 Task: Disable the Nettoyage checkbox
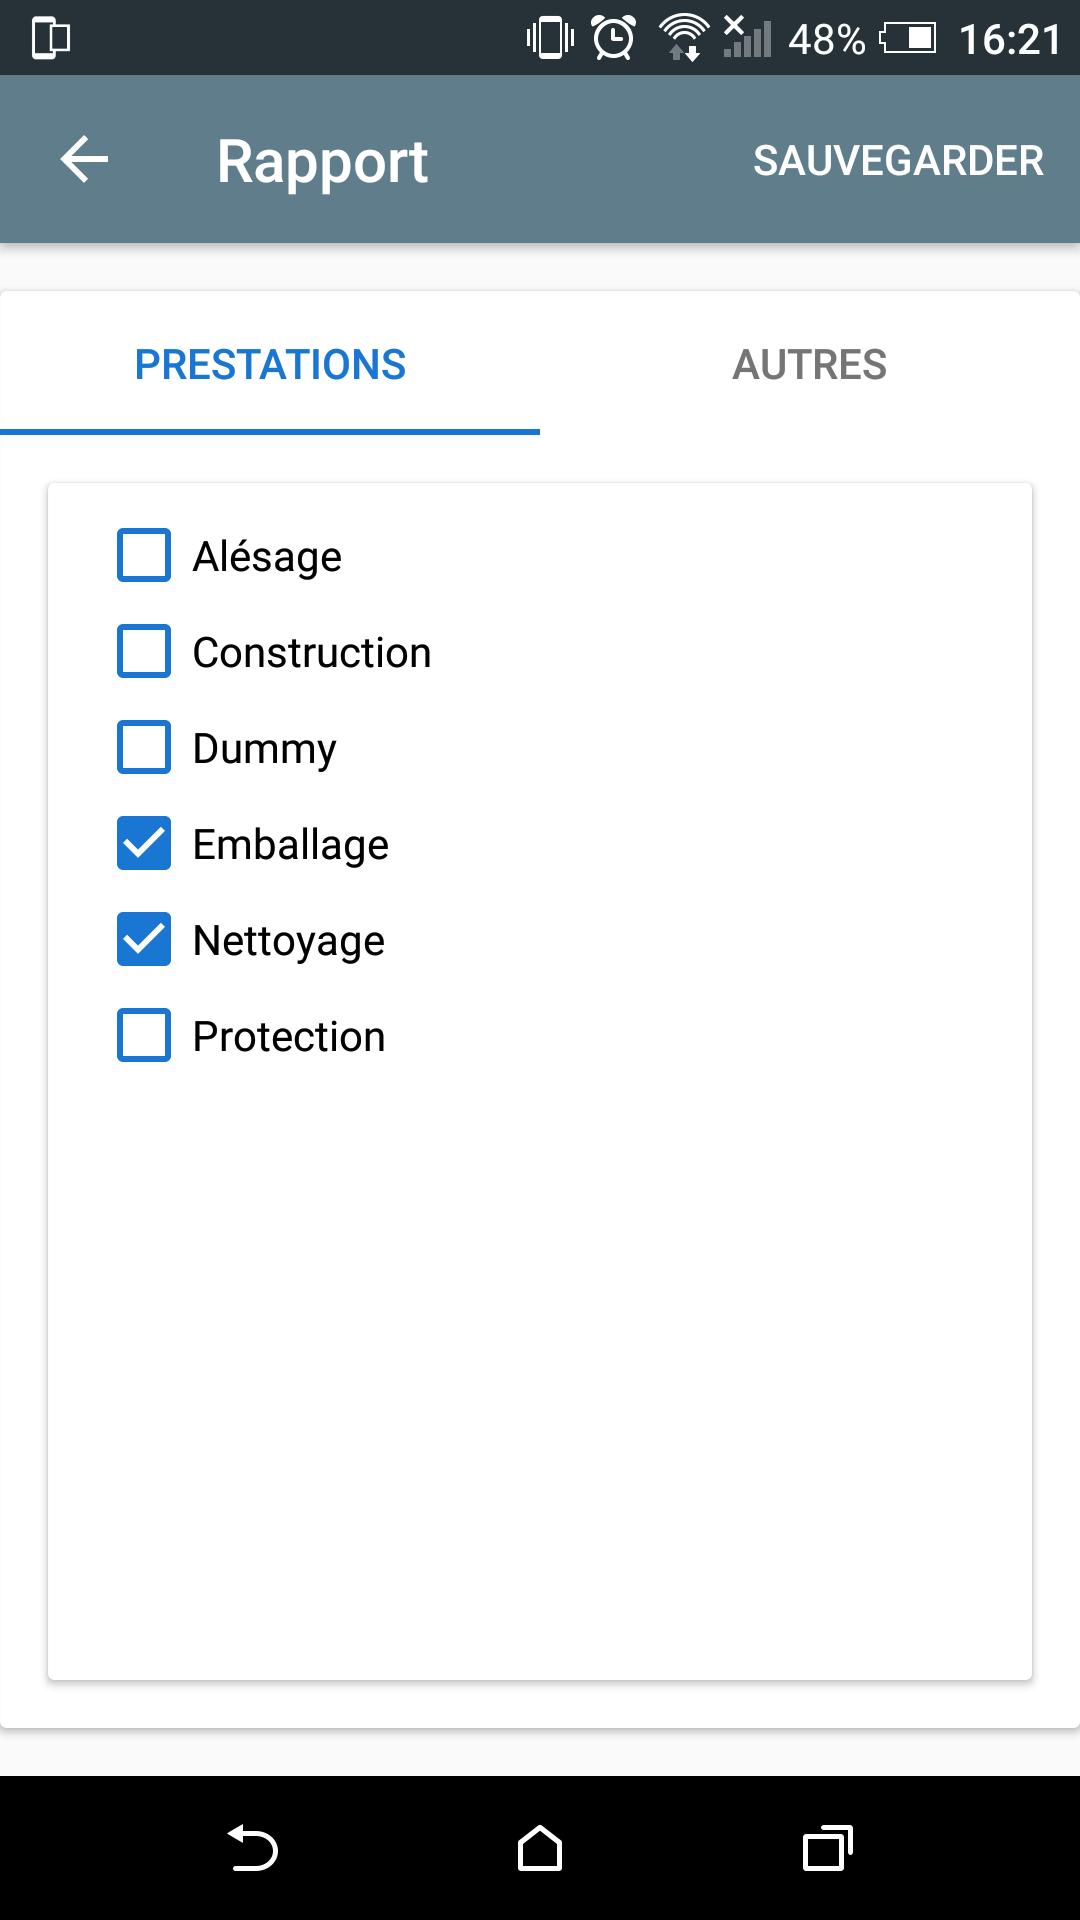(x=144, y=939)
